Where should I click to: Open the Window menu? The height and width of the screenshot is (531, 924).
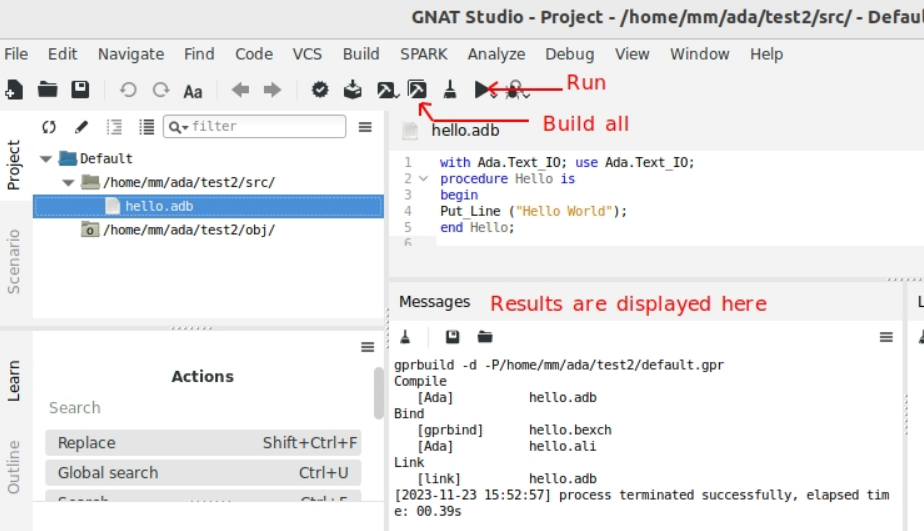tap(699, 54)
